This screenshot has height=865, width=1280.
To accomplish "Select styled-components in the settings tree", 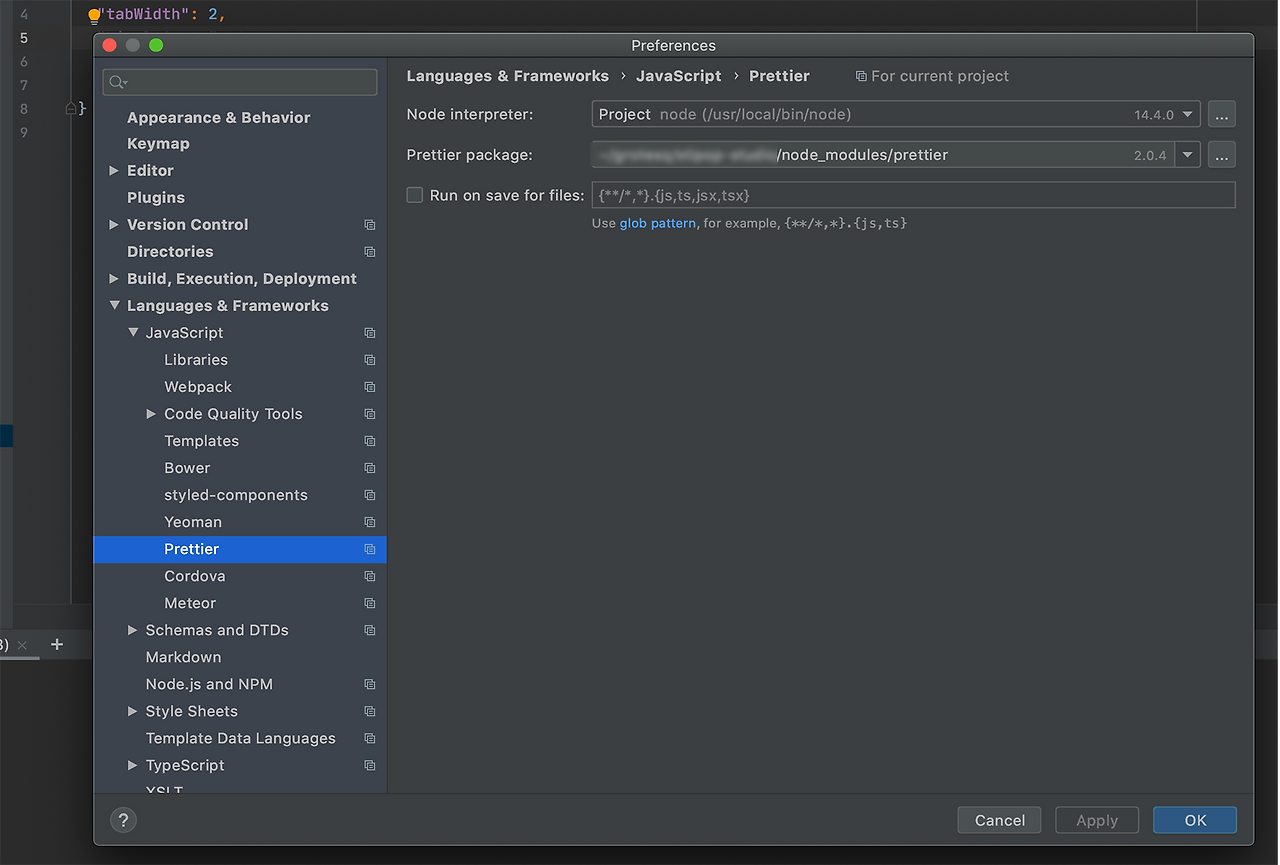I will 236,495.
